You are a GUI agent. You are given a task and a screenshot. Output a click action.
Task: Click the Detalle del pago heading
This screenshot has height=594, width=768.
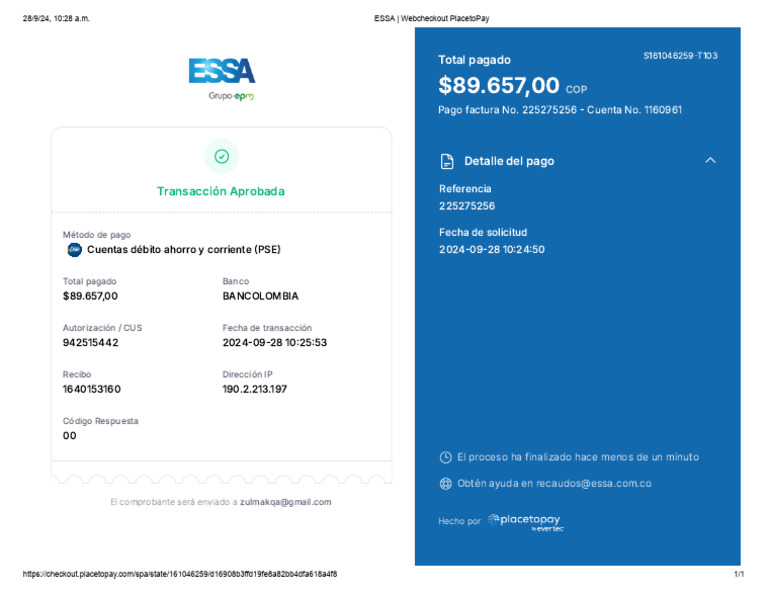509,161
